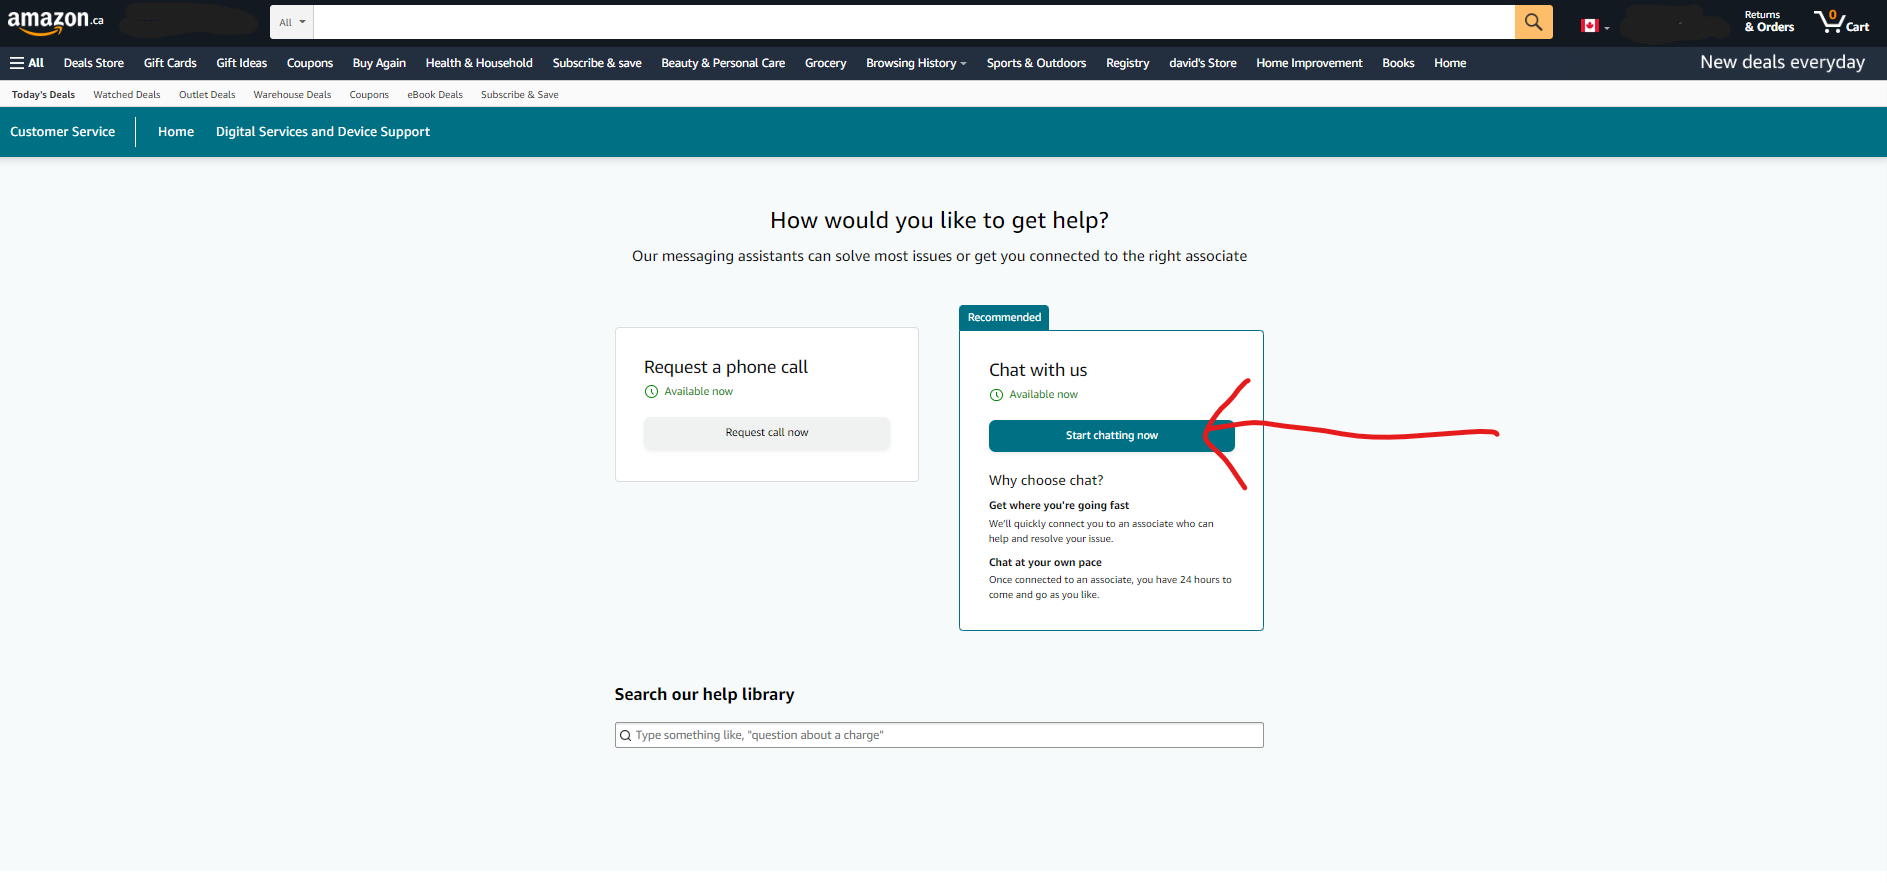This screenshot has height=883, width=1887.
Task: Open david's Store
Action: click(1203, 63)
